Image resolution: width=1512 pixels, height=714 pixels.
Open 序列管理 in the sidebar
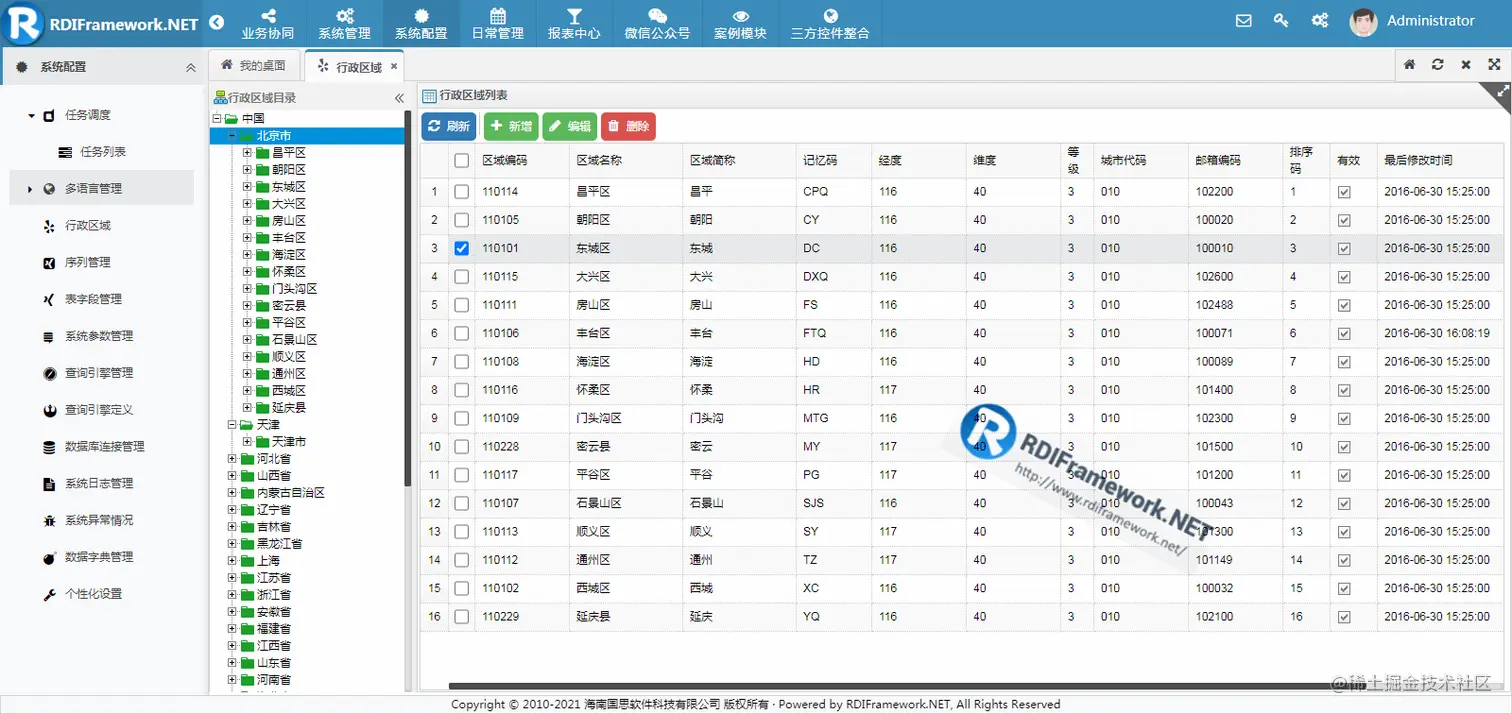pos(88,262)
